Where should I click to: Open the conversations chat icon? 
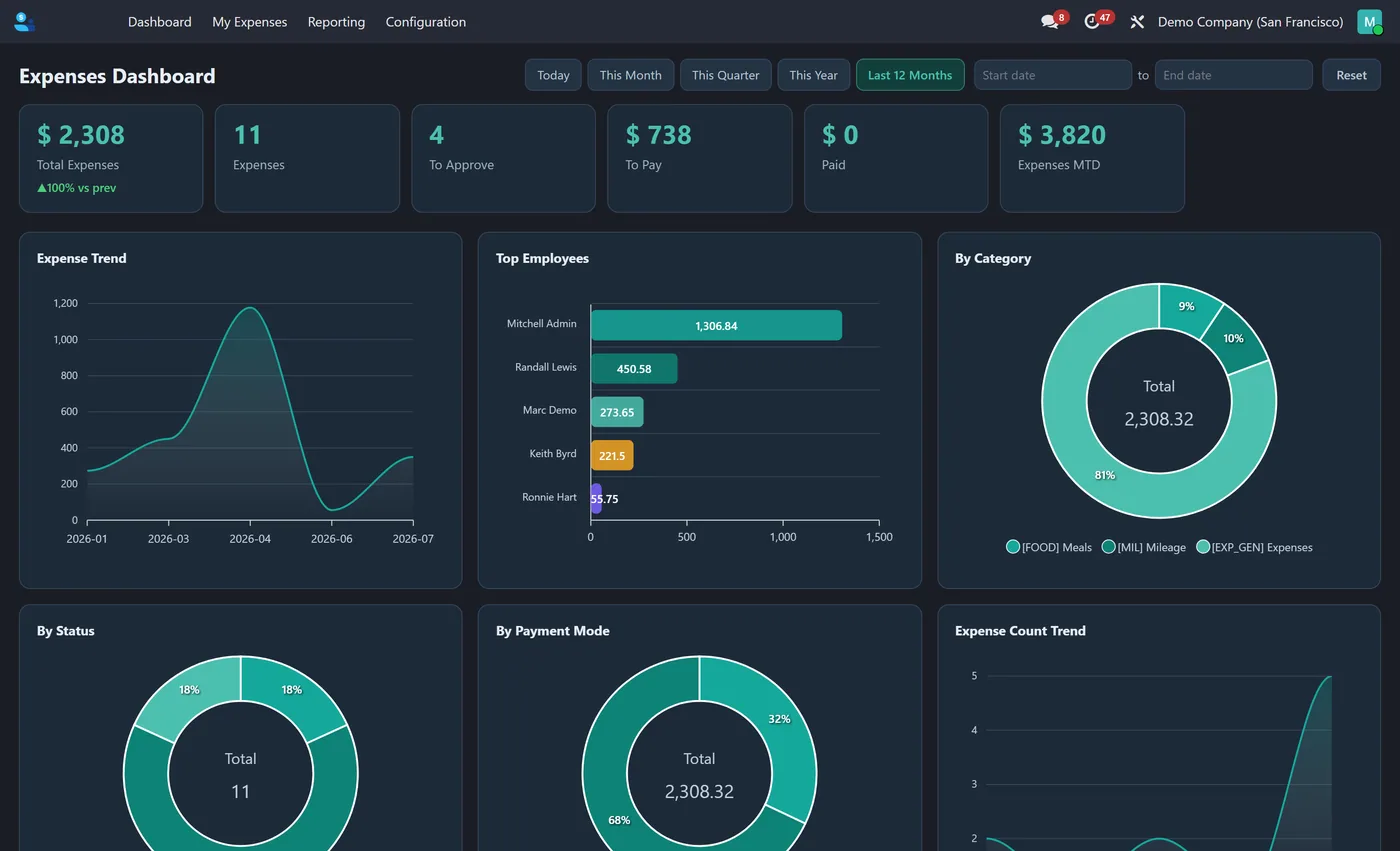click(x=1049, y=22)
